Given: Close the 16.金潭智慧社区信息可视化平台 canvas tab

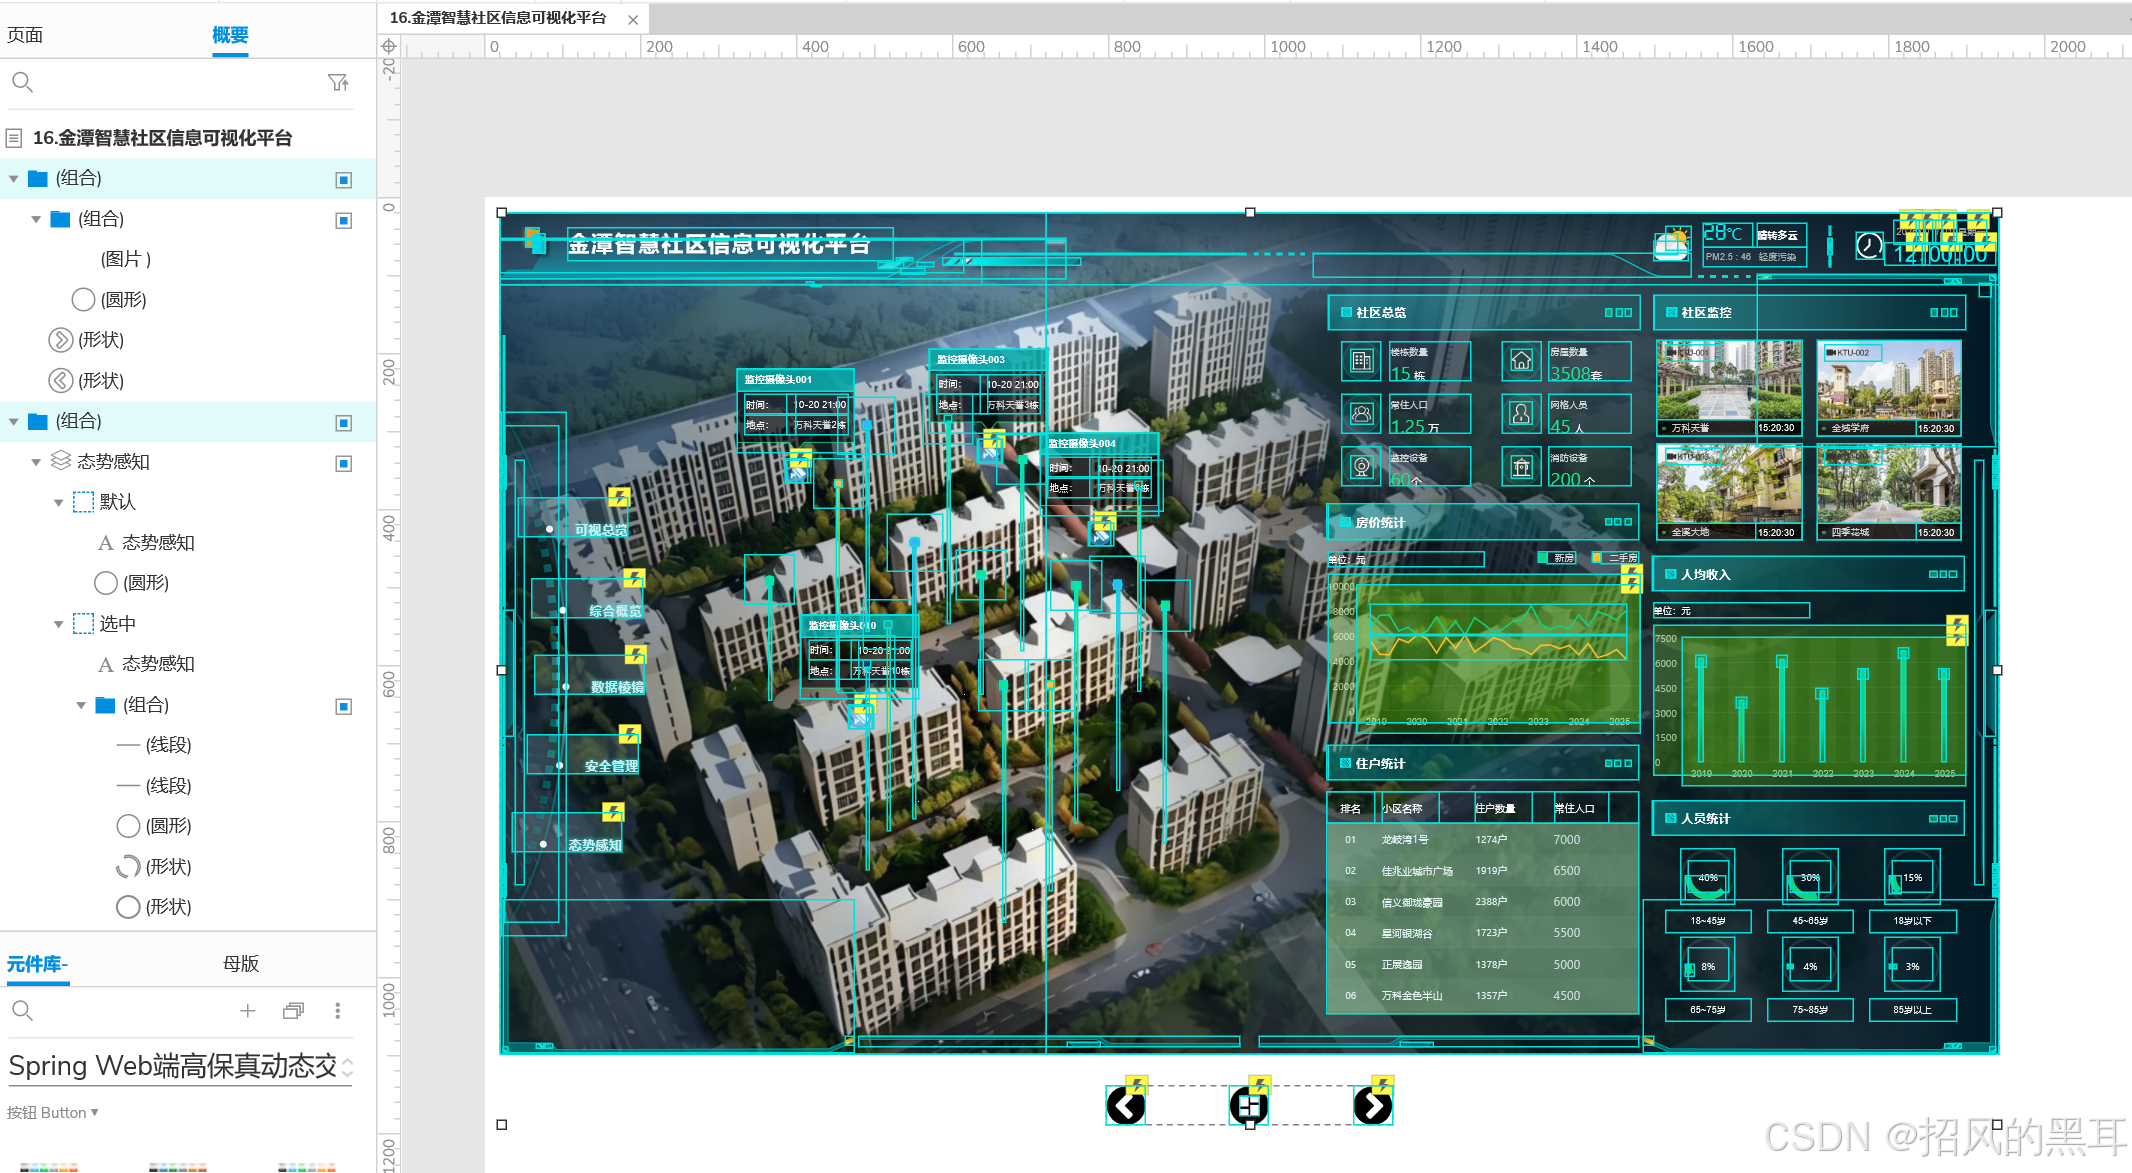Looking at the screenshot, I should click(633, 19).
